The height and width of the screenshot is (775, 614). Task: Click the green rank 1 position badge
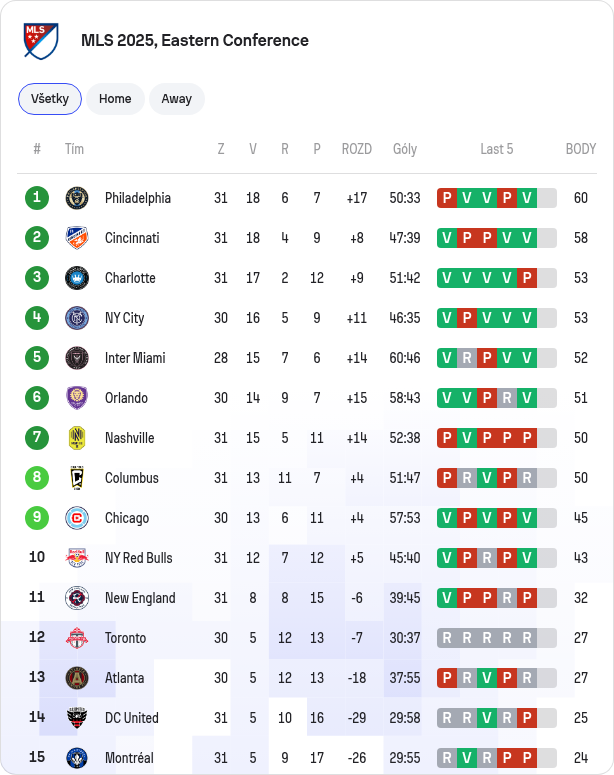pyautogui.click(x=37, y=198)
